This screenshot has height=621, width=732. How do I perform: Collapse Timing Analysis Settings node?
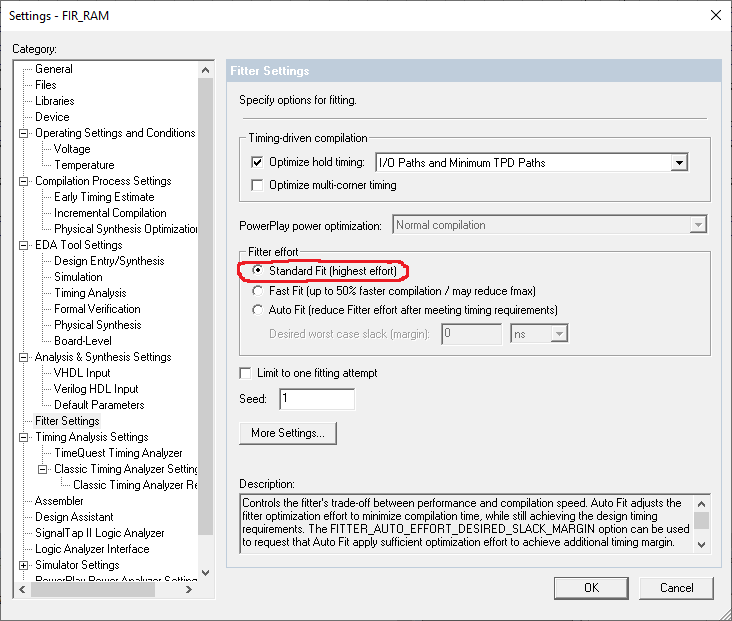[x=23, y=438]
